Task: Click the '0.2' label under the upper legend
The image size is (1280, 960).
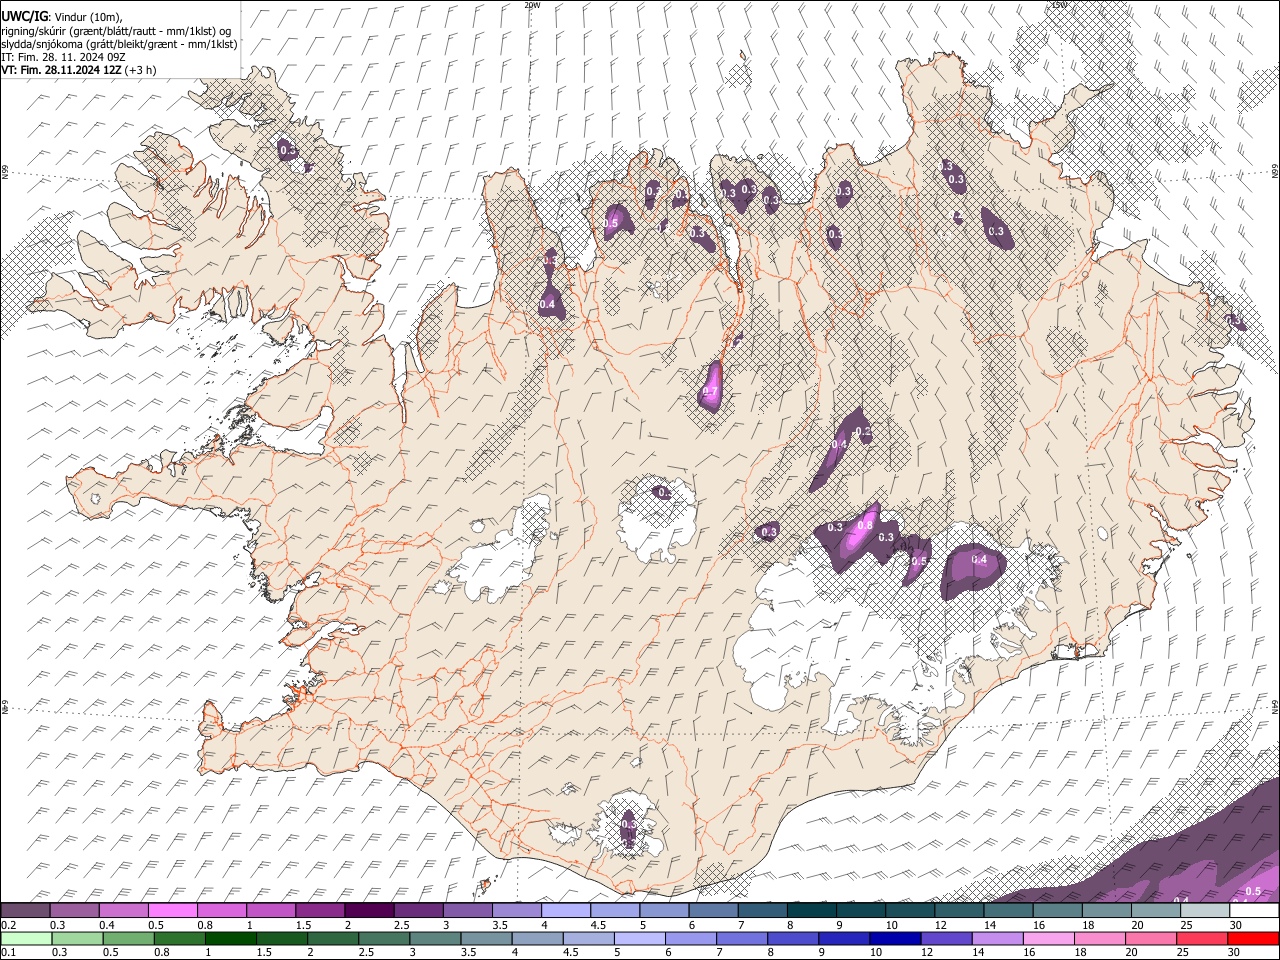Action: click(x=8, y=925)
